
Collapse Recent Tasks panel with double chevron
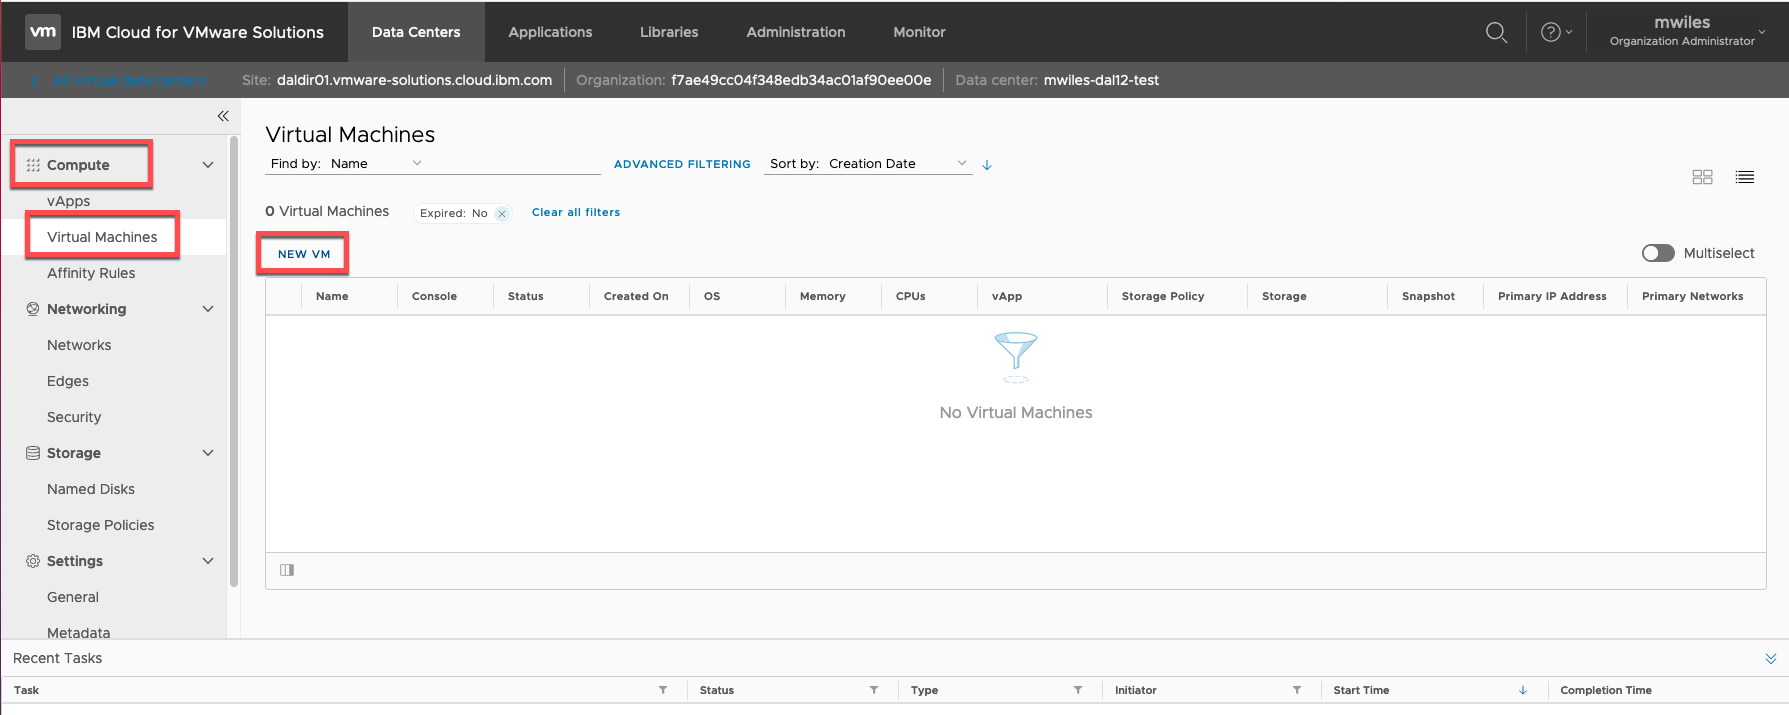[x=1770, y=658]
